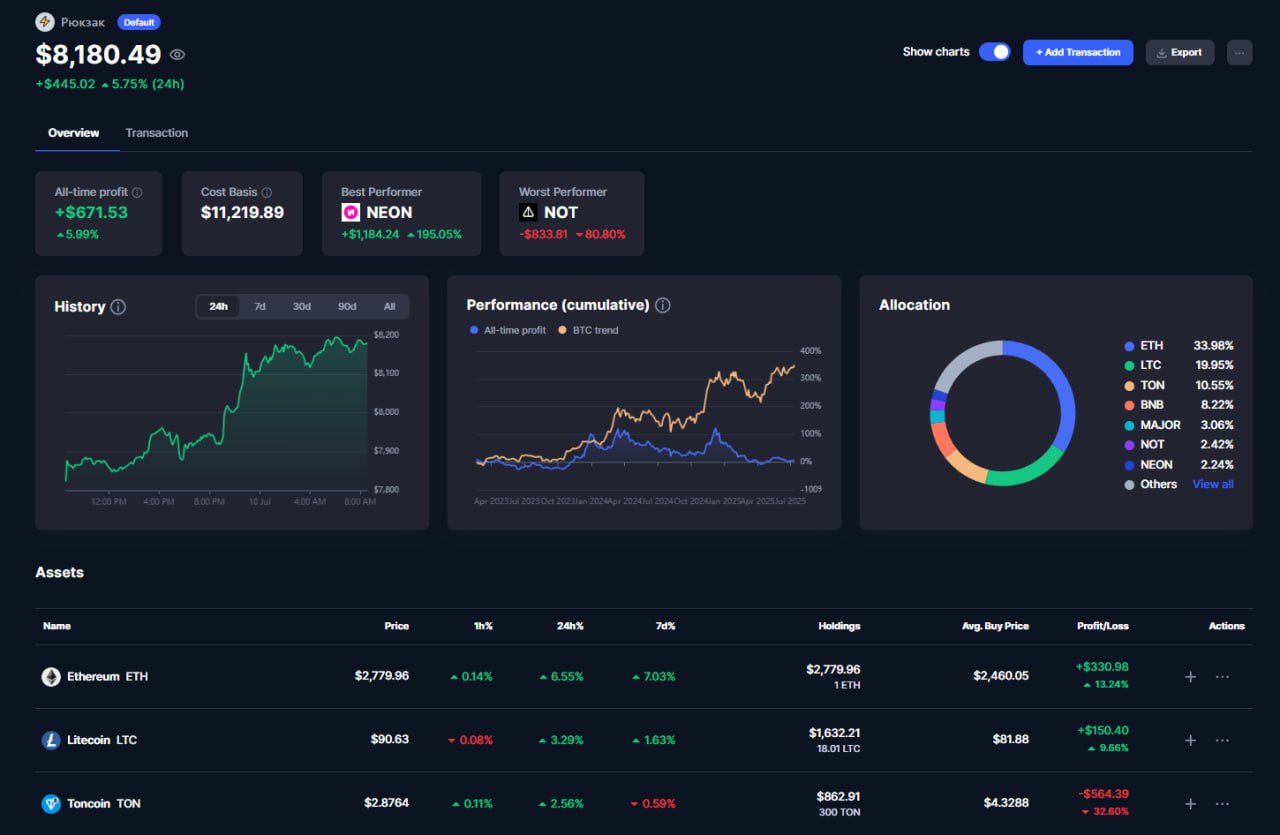The height and width of the screenshot is (835, 1280).
Task: Click the All-time profit info icon
Action: click(x=137, y=192)
